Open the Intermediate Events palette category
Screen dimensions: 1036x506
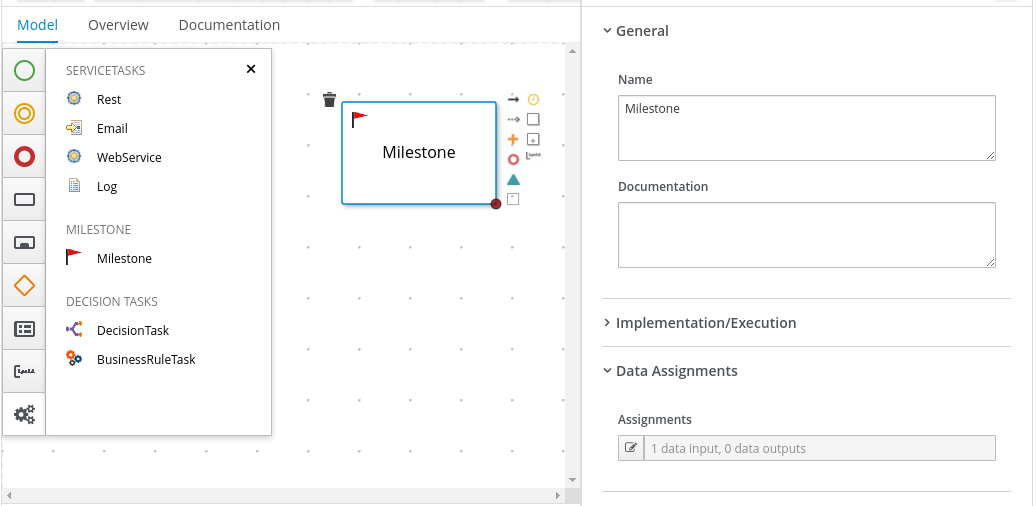click(x=24, y=113)
